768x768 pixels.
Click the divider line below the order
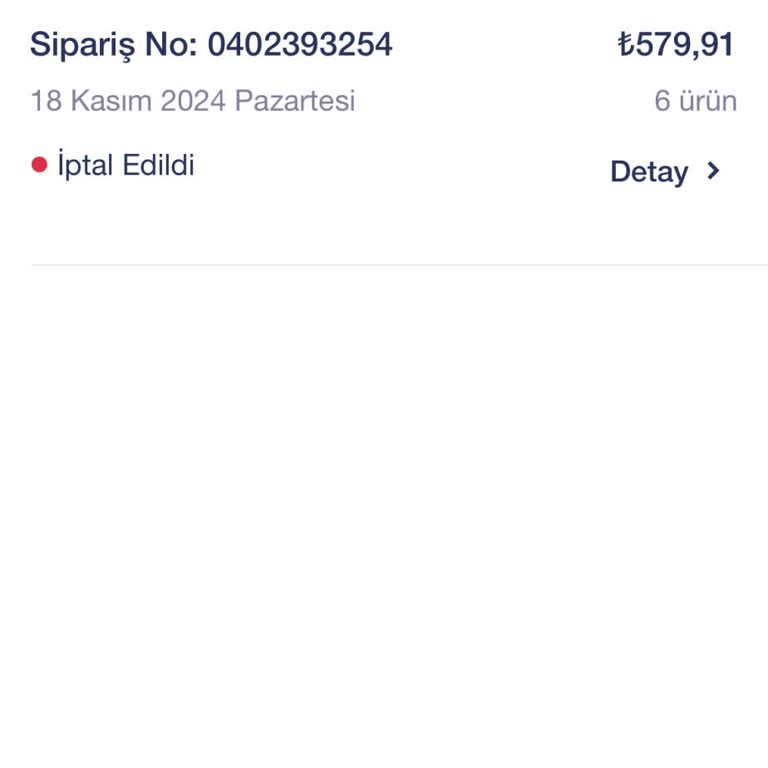click(400, 265)
